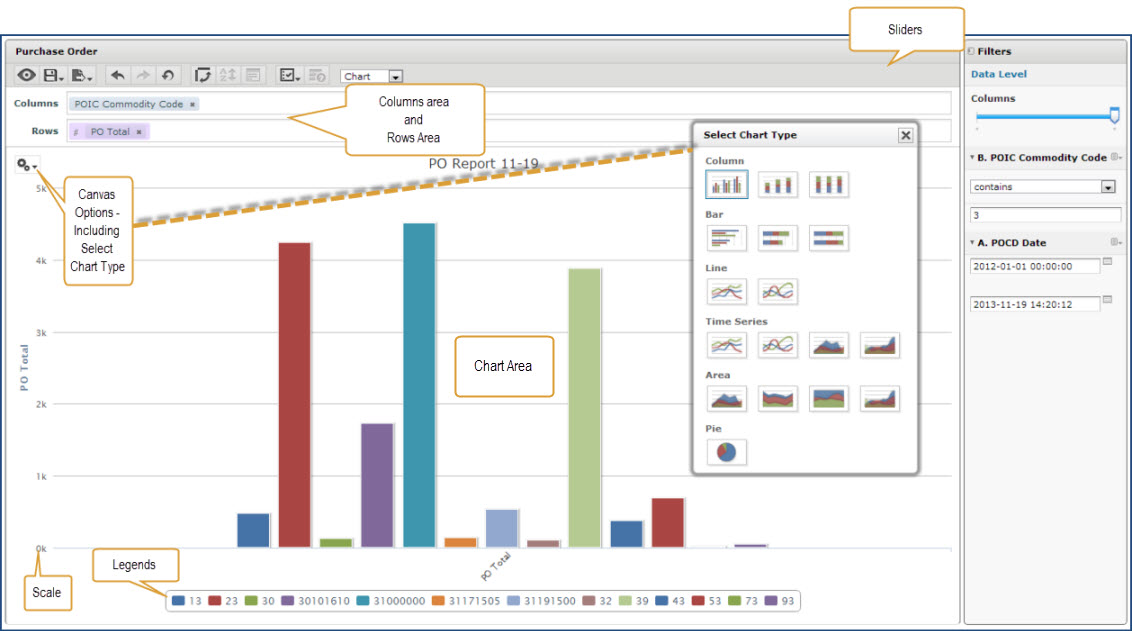Viewport: 1132px width, 631px height.
Task: Choose the first Bar chart type
Action: pyautogui.click(x=726, y=238)
